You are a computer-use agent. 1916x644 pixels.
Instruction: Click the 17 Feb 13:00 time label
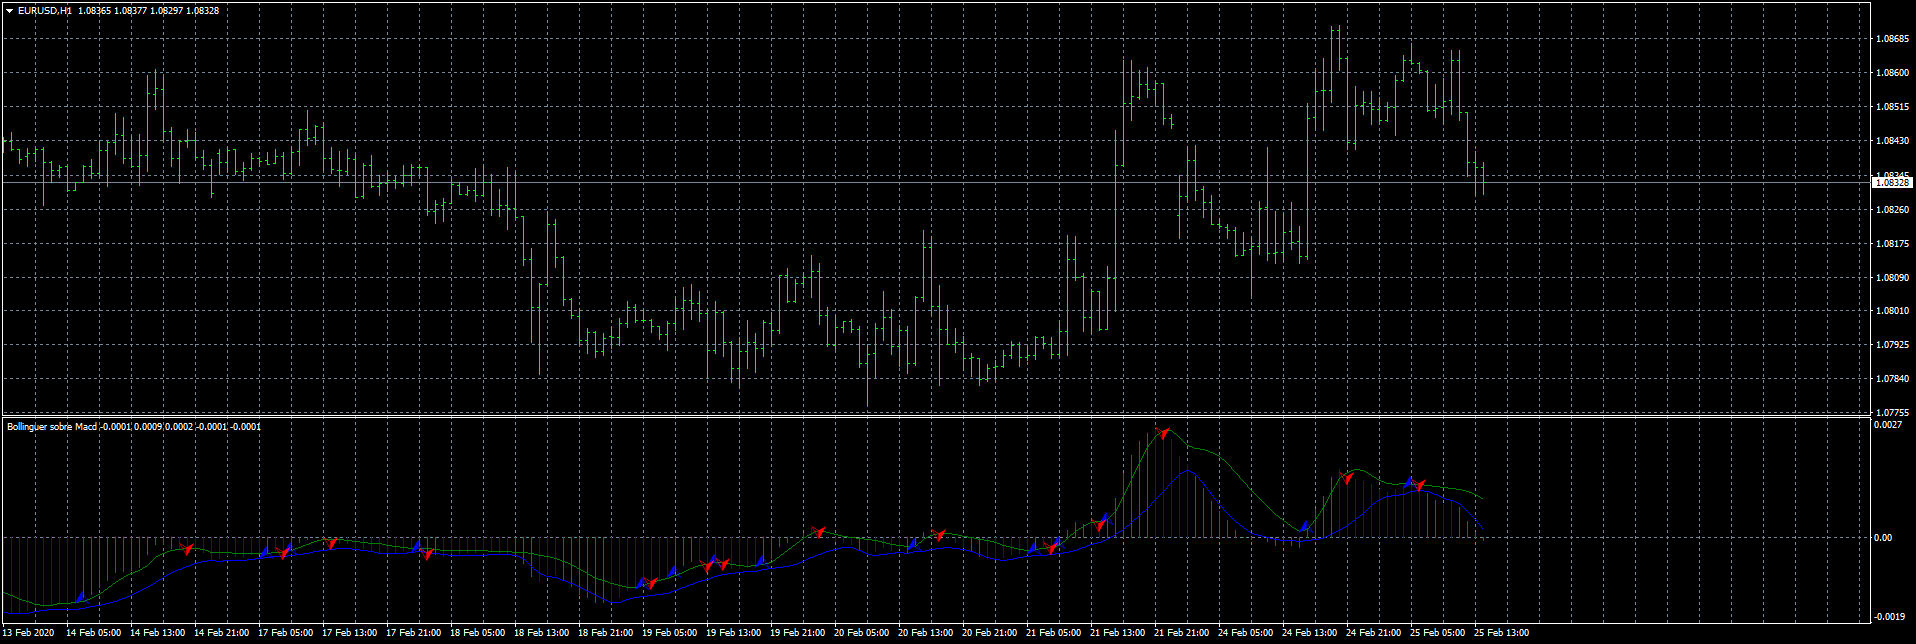(x=349, y=632)
